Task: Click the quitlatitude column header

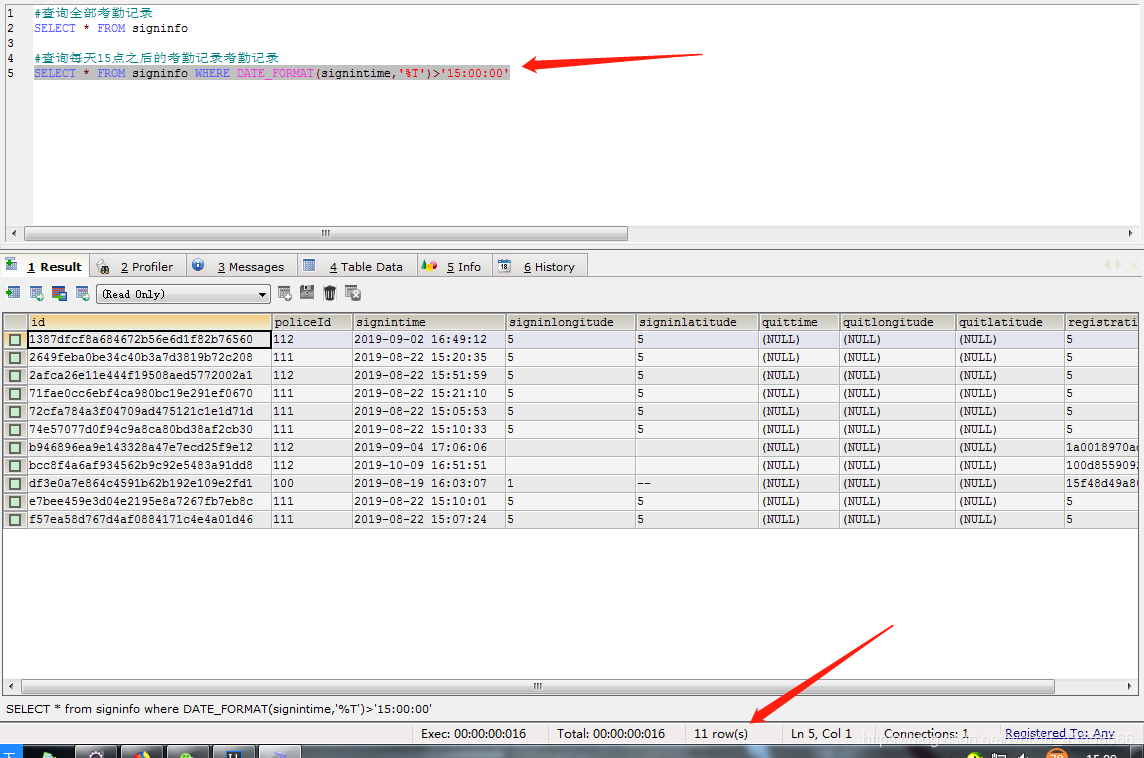Action: [1010, 322]
